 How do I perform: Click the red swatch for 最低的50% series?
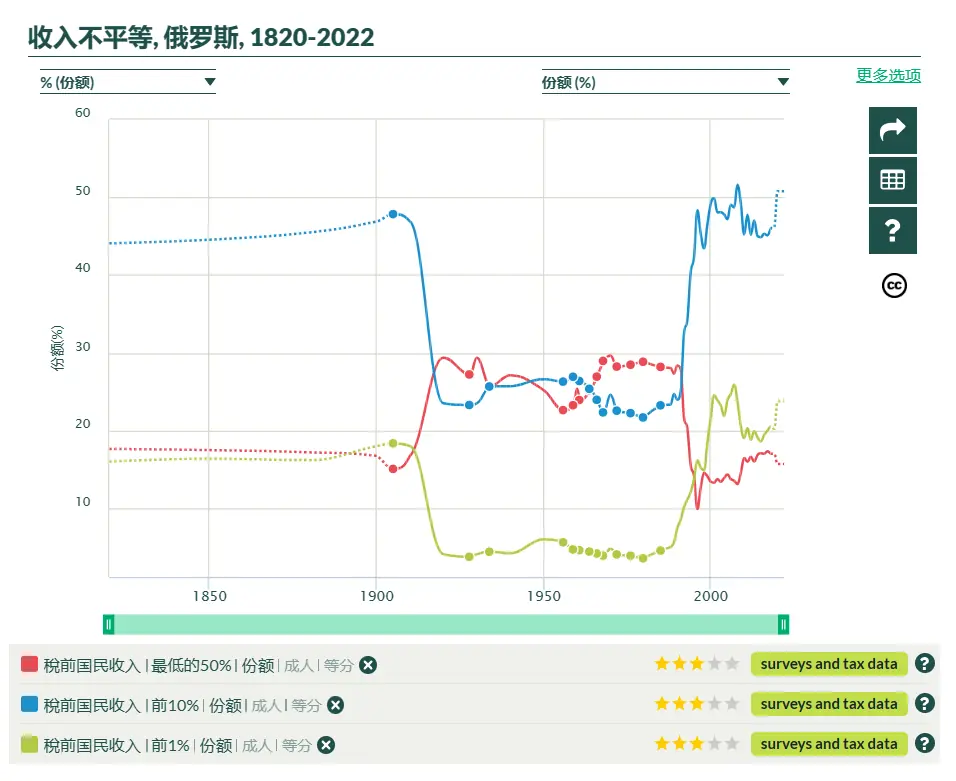point(29,664)
